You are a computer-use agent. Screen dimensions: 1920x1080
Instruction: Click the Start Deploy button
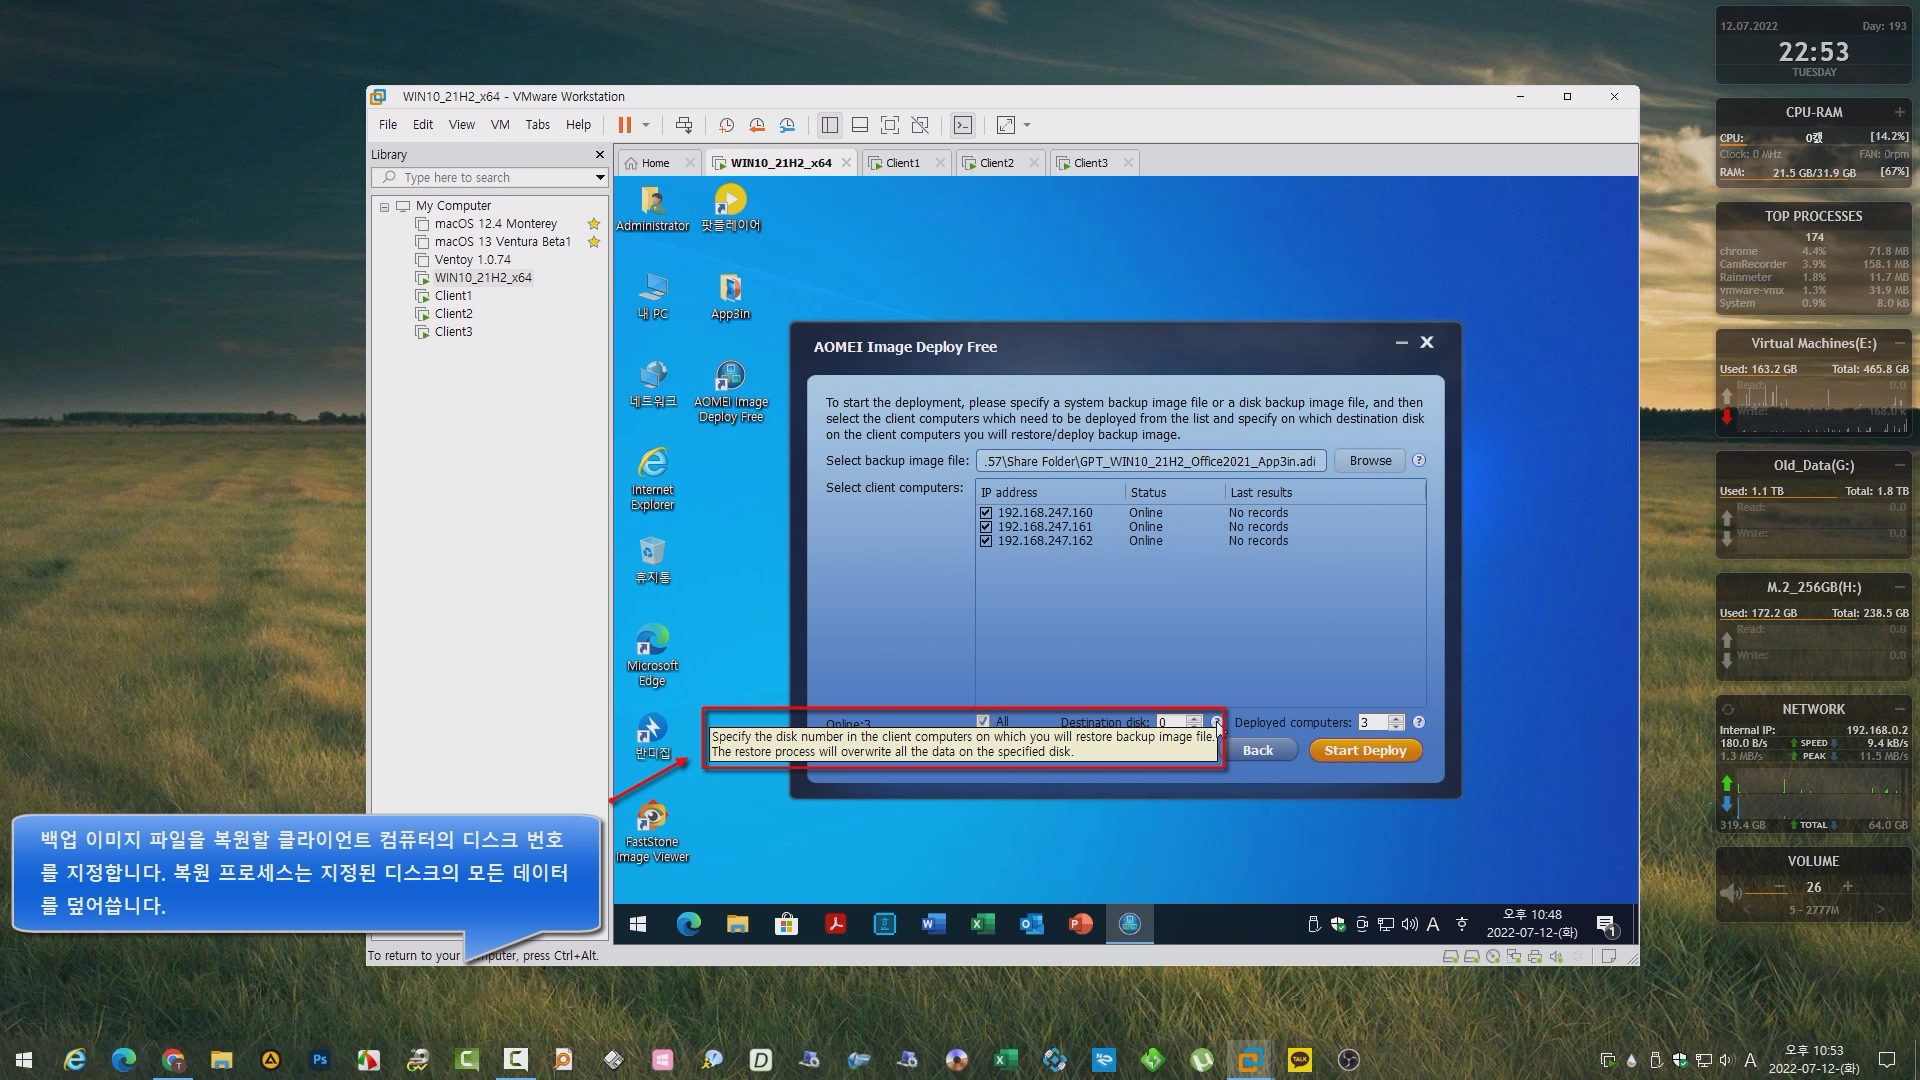click(1365, 751)
